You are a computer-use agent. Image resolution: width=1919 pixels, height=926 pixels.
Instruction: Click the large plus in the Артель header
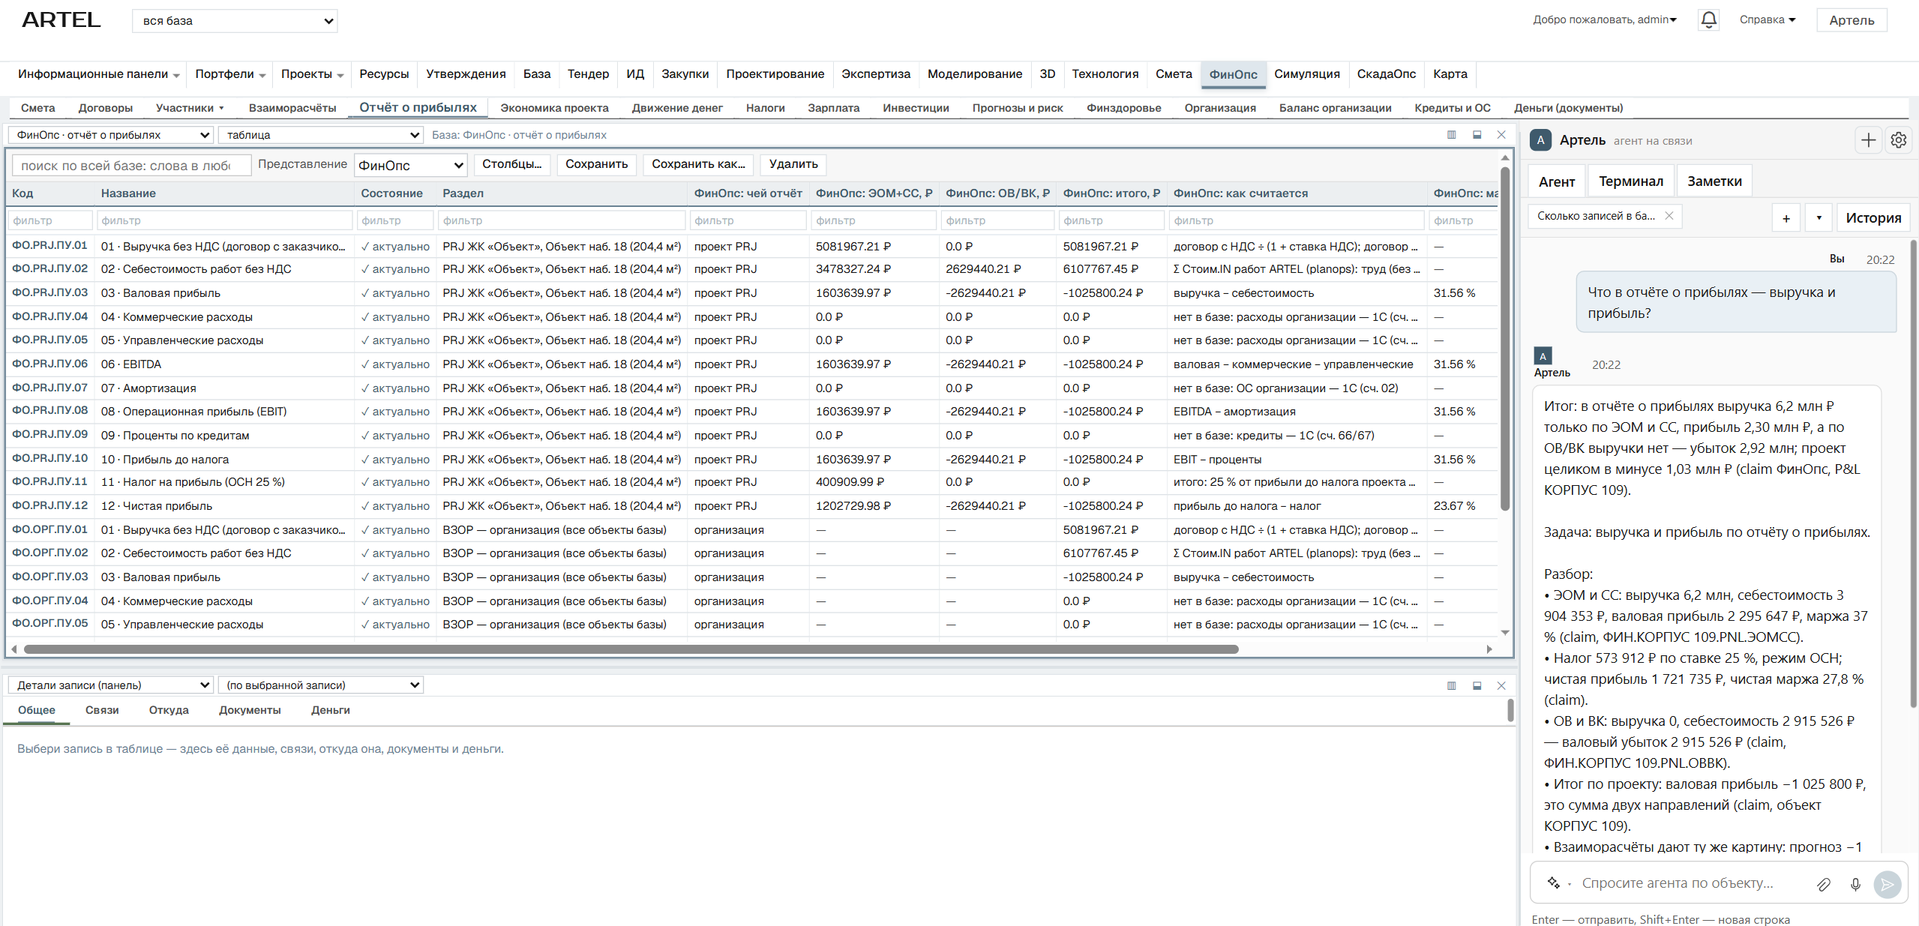[1868, 141]
